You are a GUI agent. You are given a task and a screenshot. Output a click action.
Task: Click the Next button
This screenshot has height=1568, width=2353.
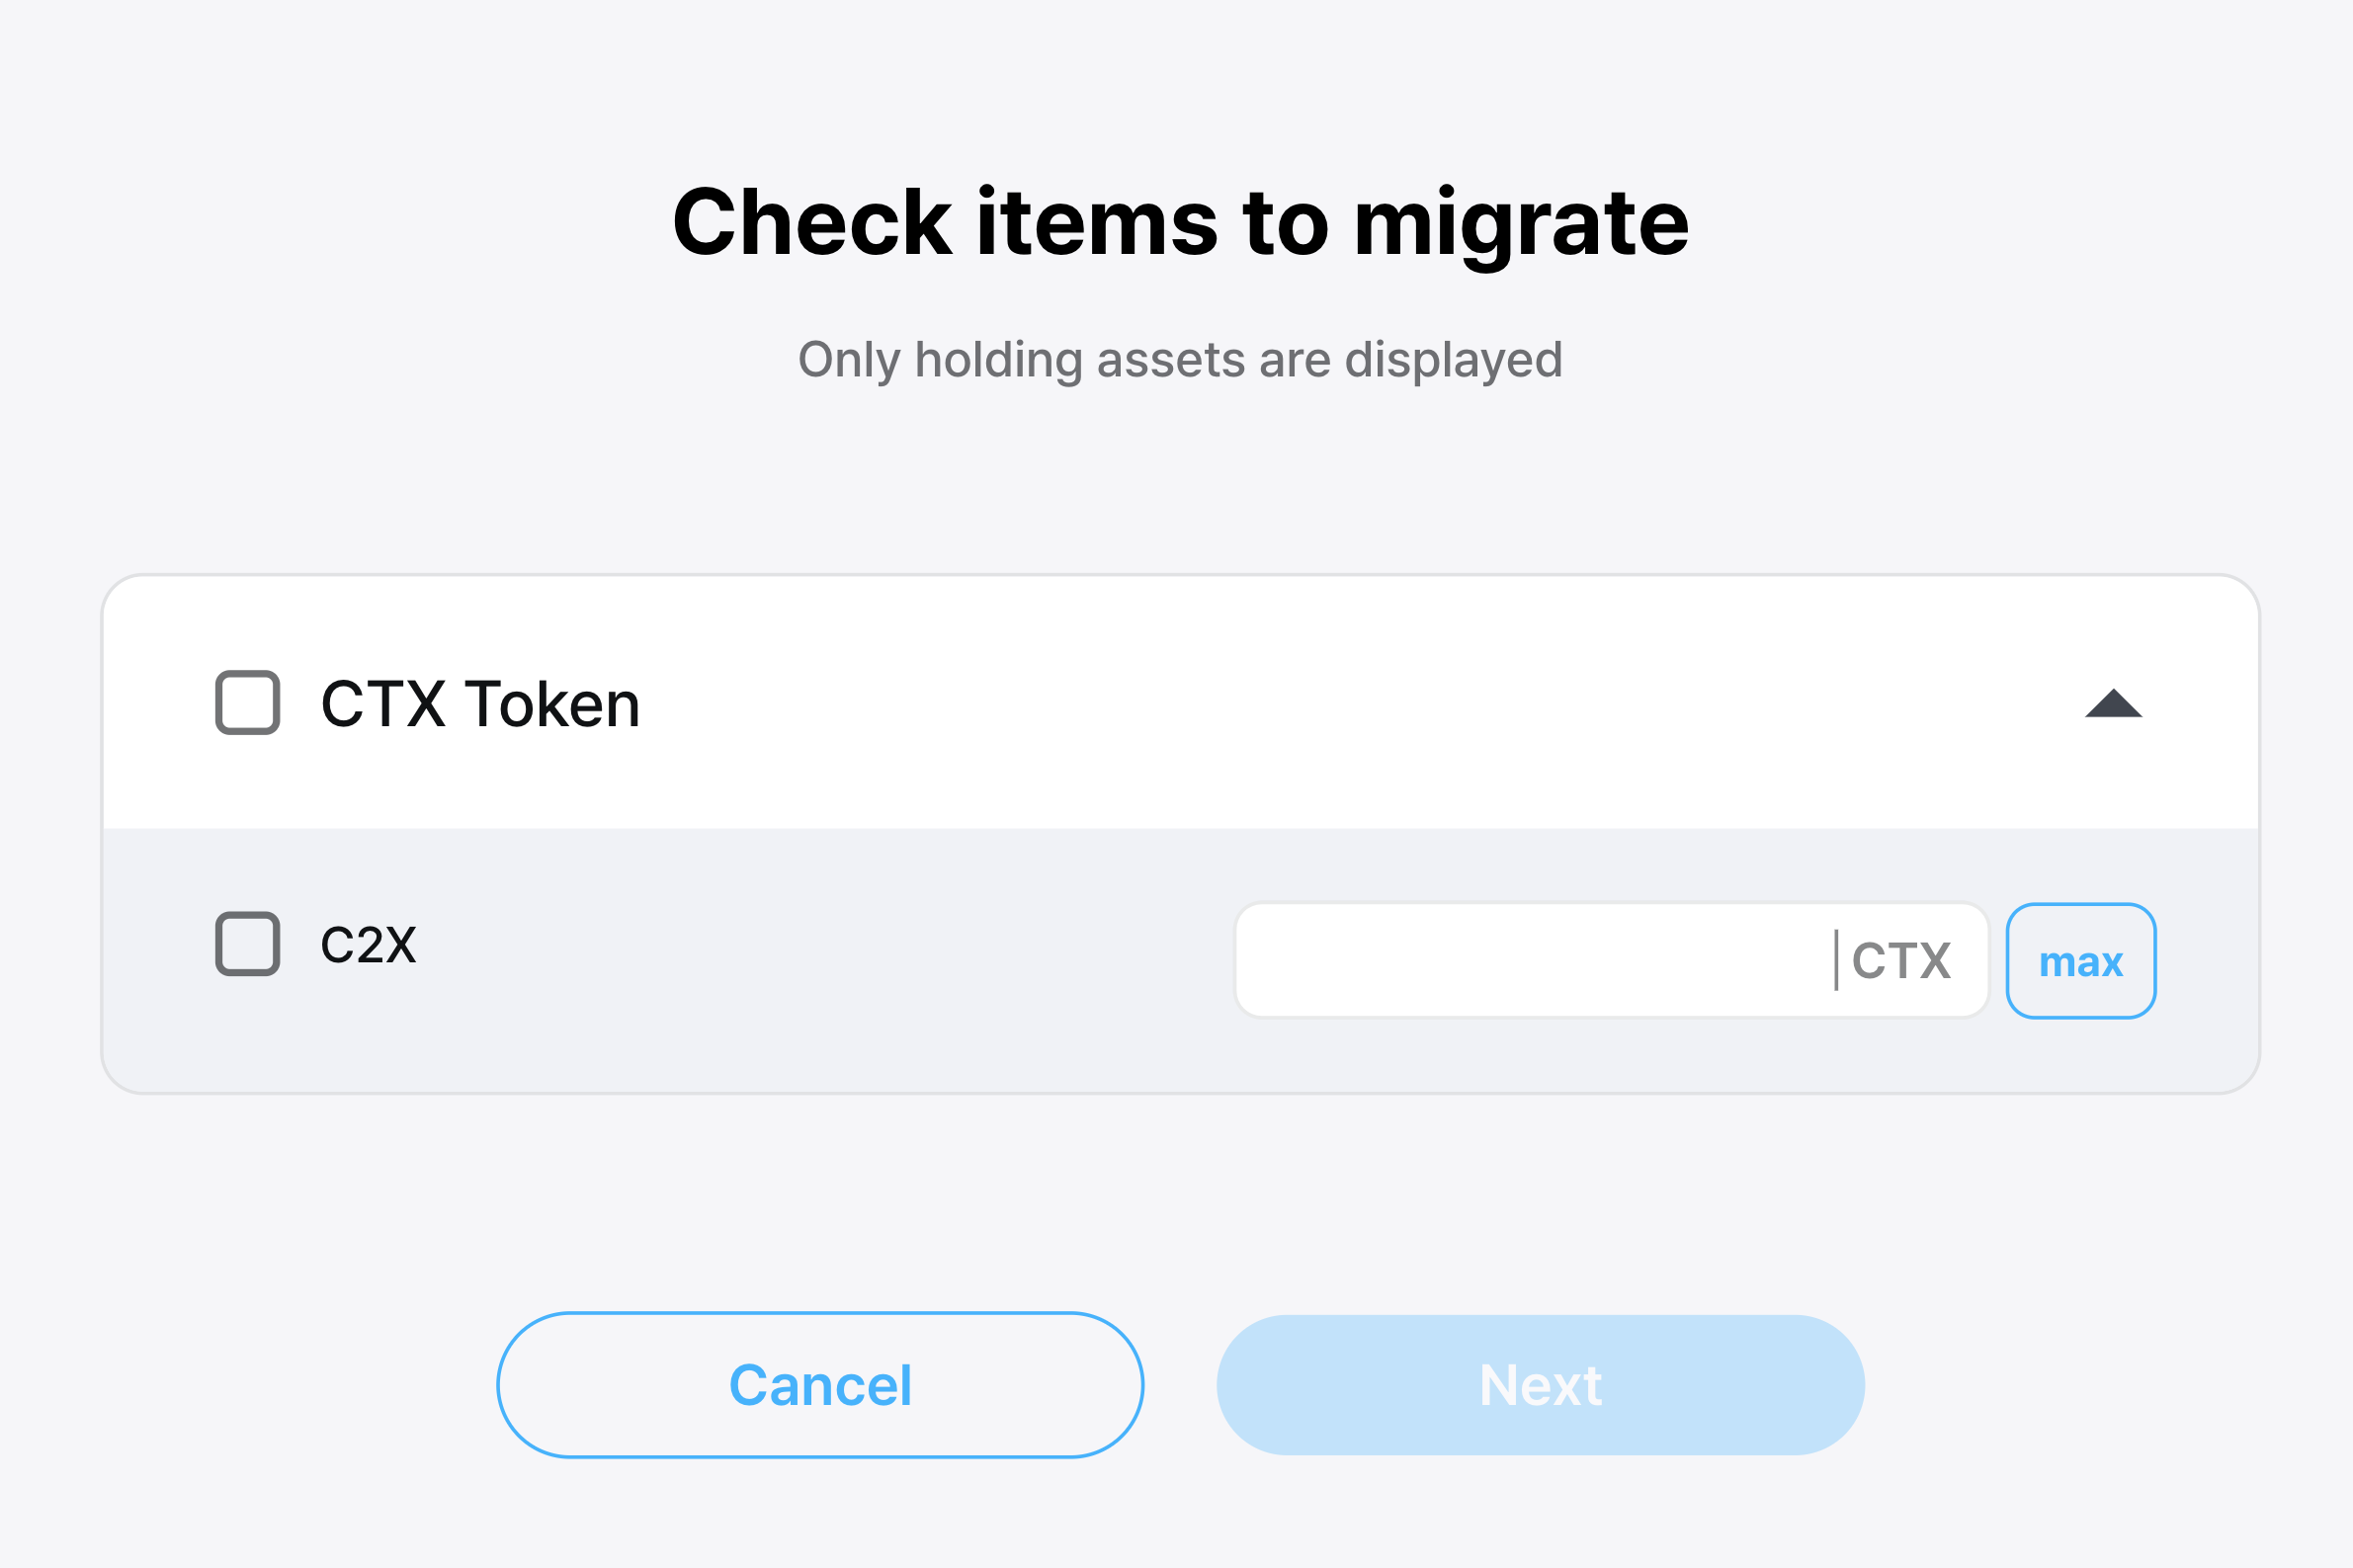1540,1385
